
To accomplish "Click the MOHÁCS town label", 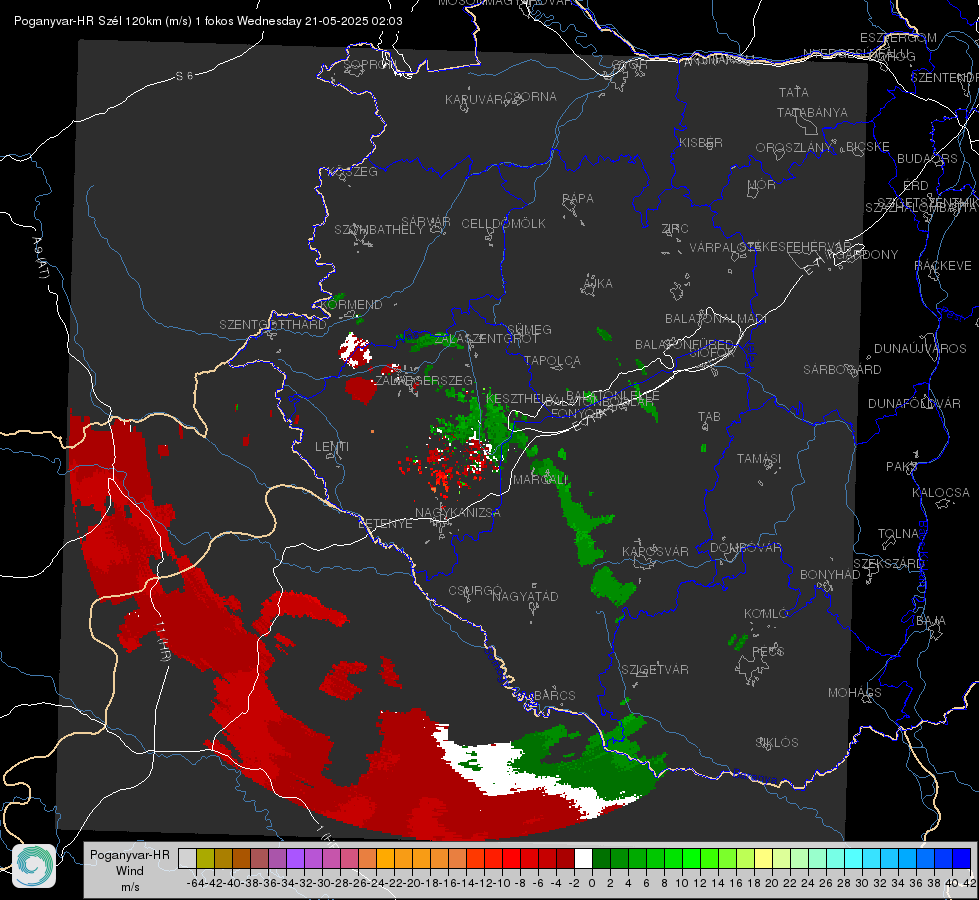I will (855, 693).
